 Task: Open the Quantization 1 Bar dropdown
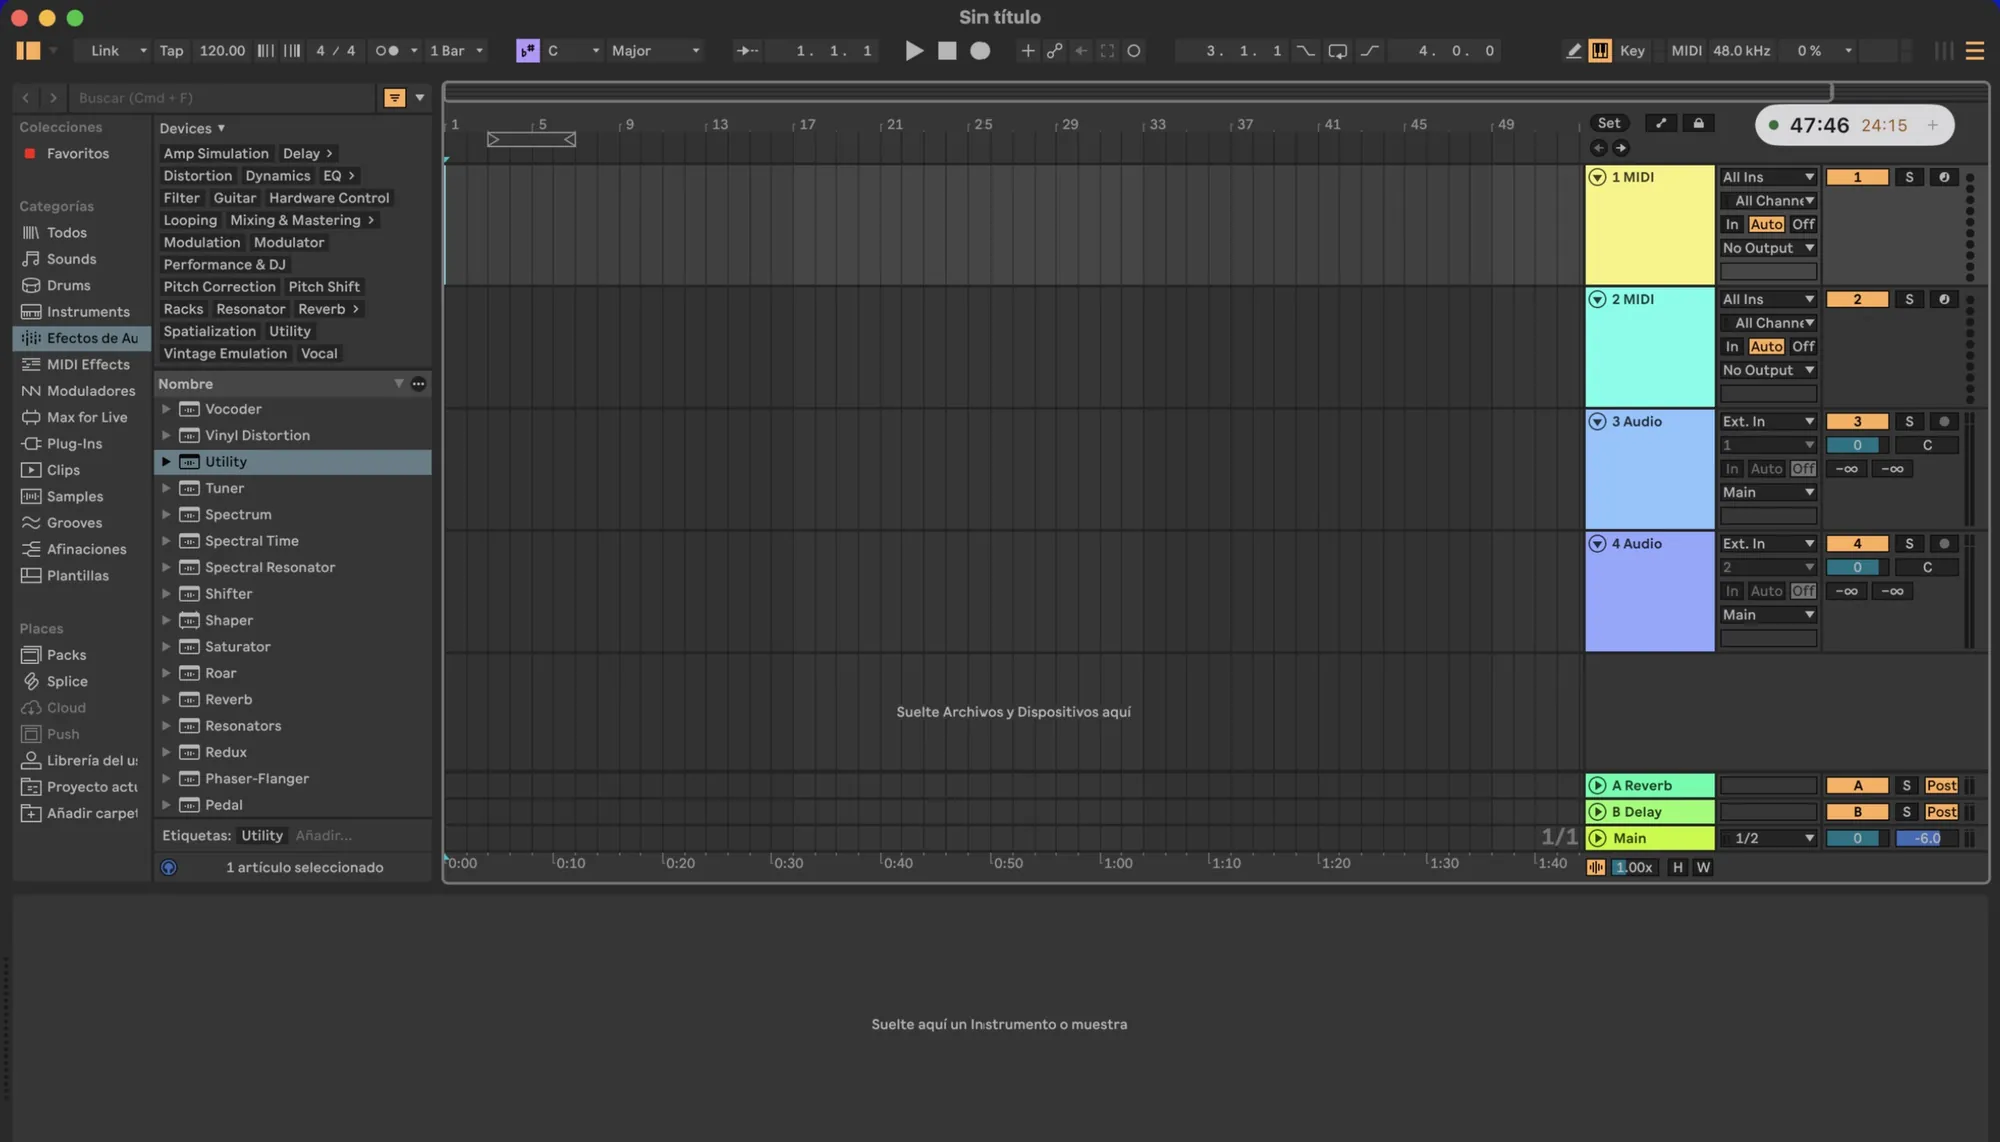coord(457,51)
